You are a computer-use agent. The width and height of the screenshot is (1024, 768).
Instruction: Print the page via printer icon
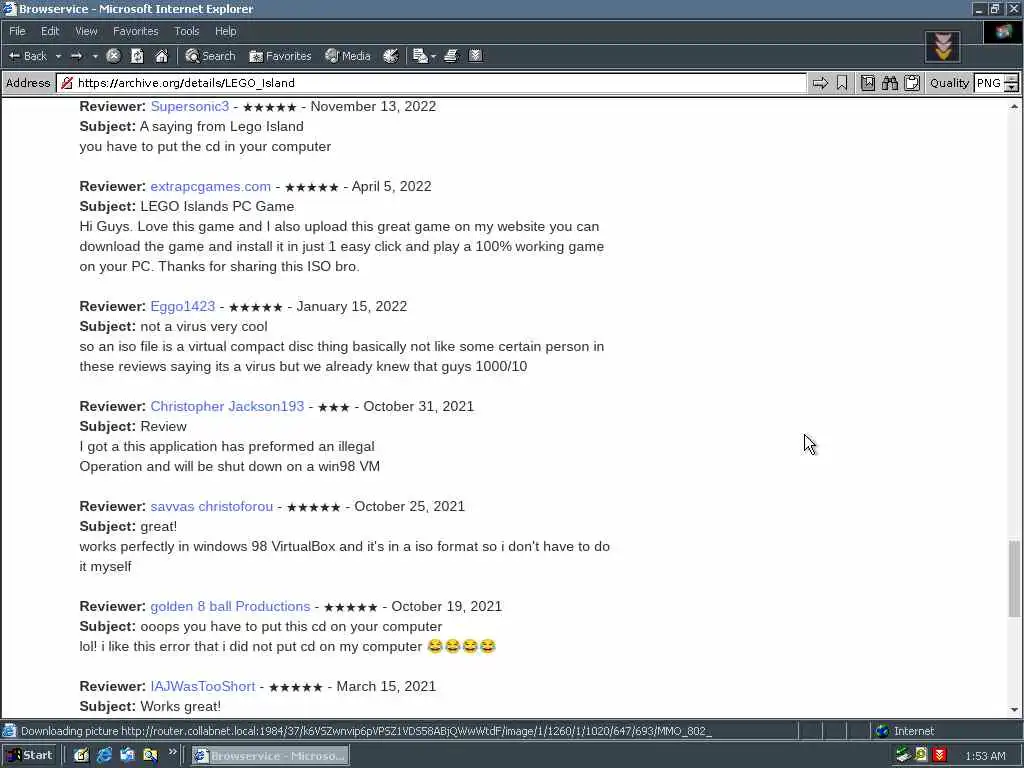click(x=451, y=56)
